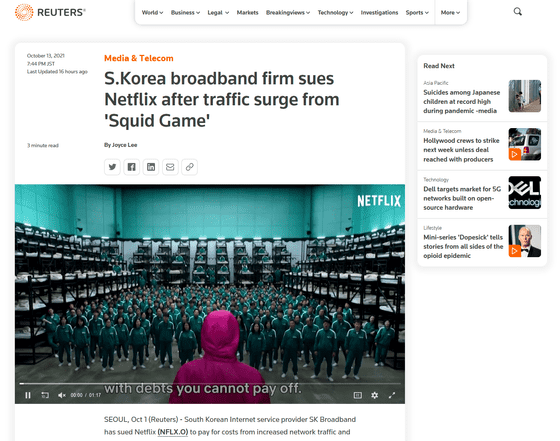Open the Dell logo thumbnail
Viewport: 560px width, 441px height.
click(525, 192)
